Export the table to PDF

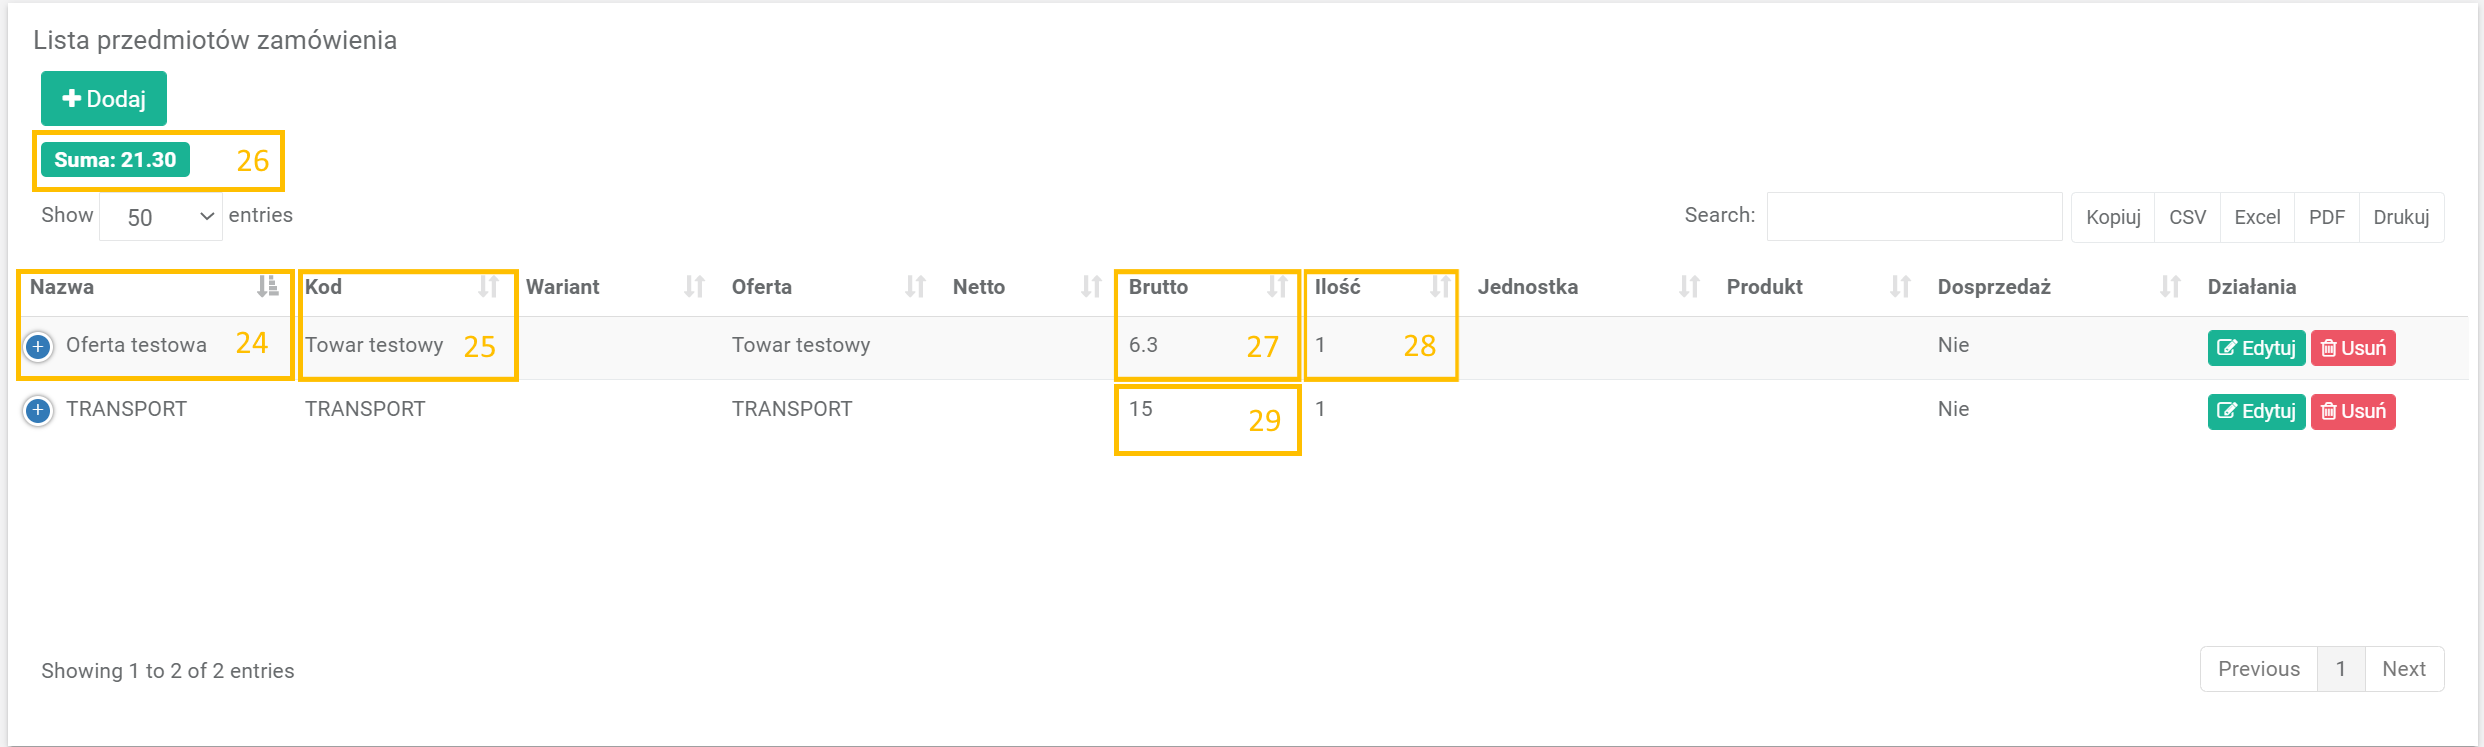pyautogui.click(x=2326, y=217)
